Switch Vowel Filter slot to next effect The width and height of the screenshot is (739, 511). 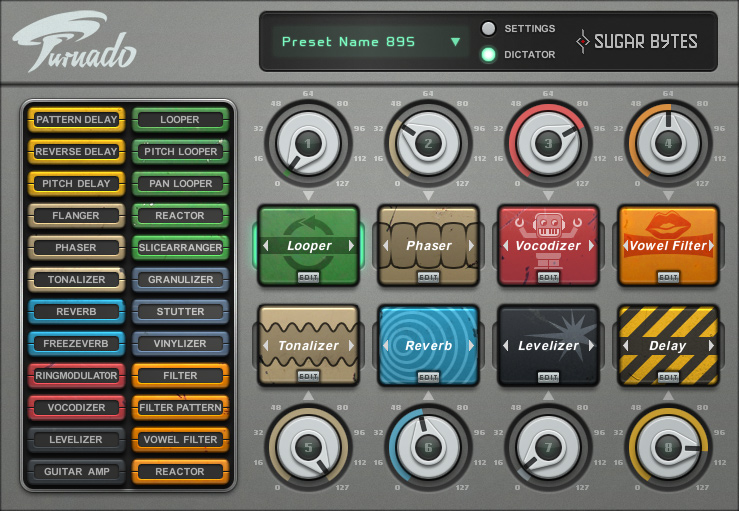click(x=711, y=246)
